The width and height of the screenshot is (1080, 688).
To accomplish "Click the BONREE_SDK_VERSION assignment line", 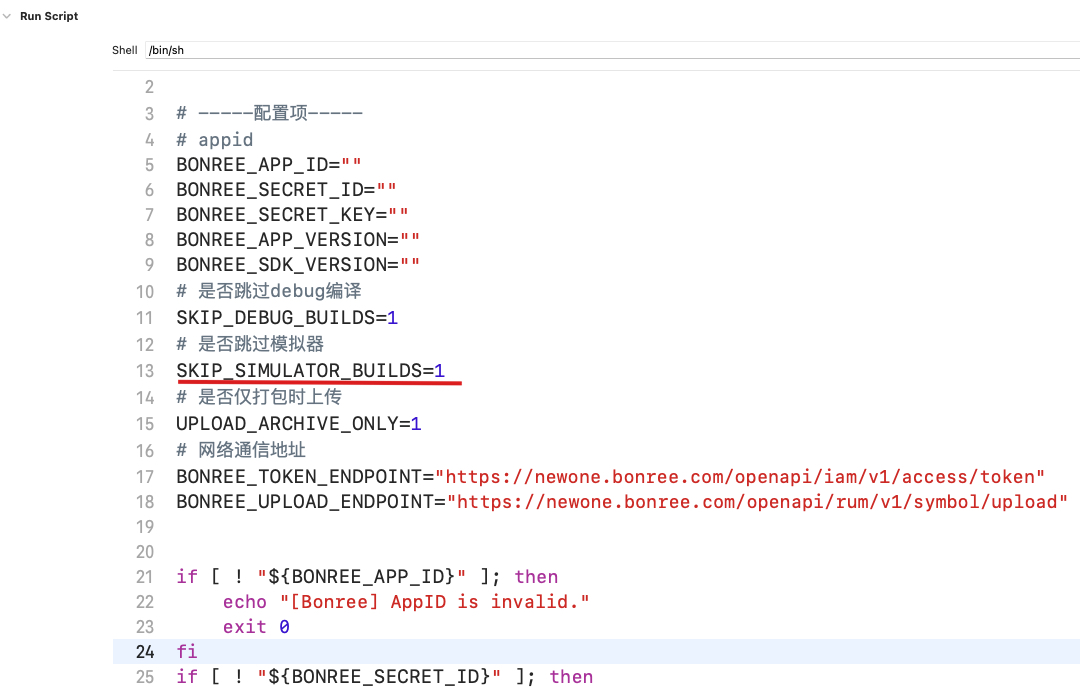I will [x=298, y=265].
